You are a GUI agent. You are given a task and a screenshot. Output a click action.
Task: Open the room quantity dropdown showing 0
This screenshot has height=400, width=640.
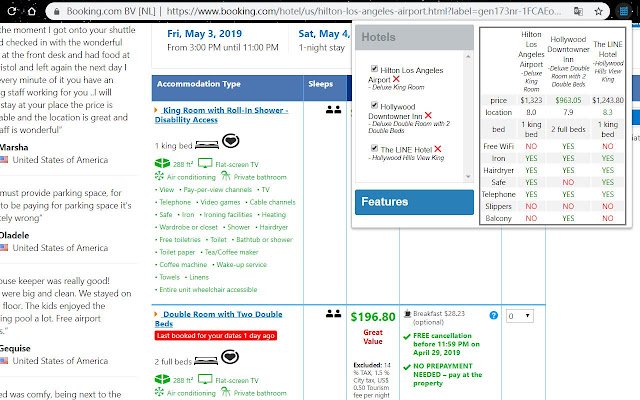click(x=520, y=316)
